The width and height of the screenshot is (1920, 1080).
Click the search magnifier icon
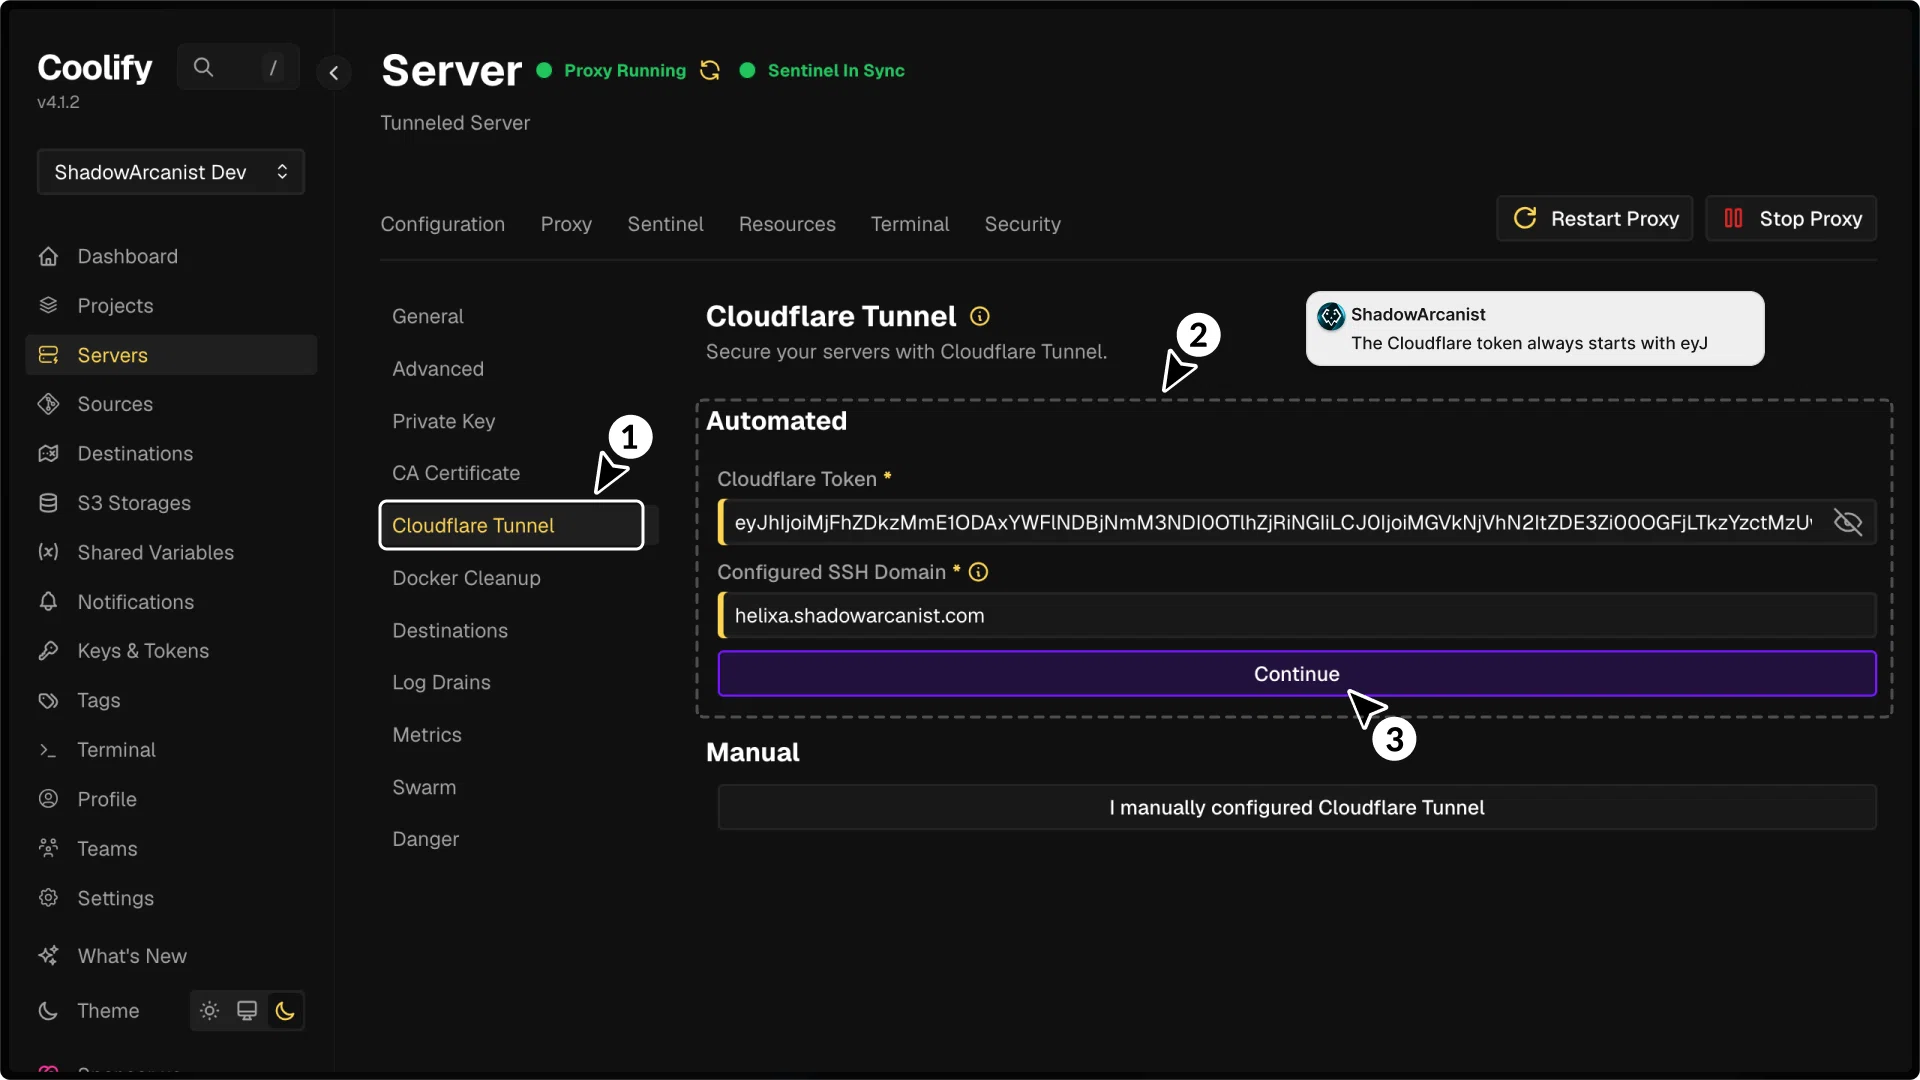pos(203,67)
